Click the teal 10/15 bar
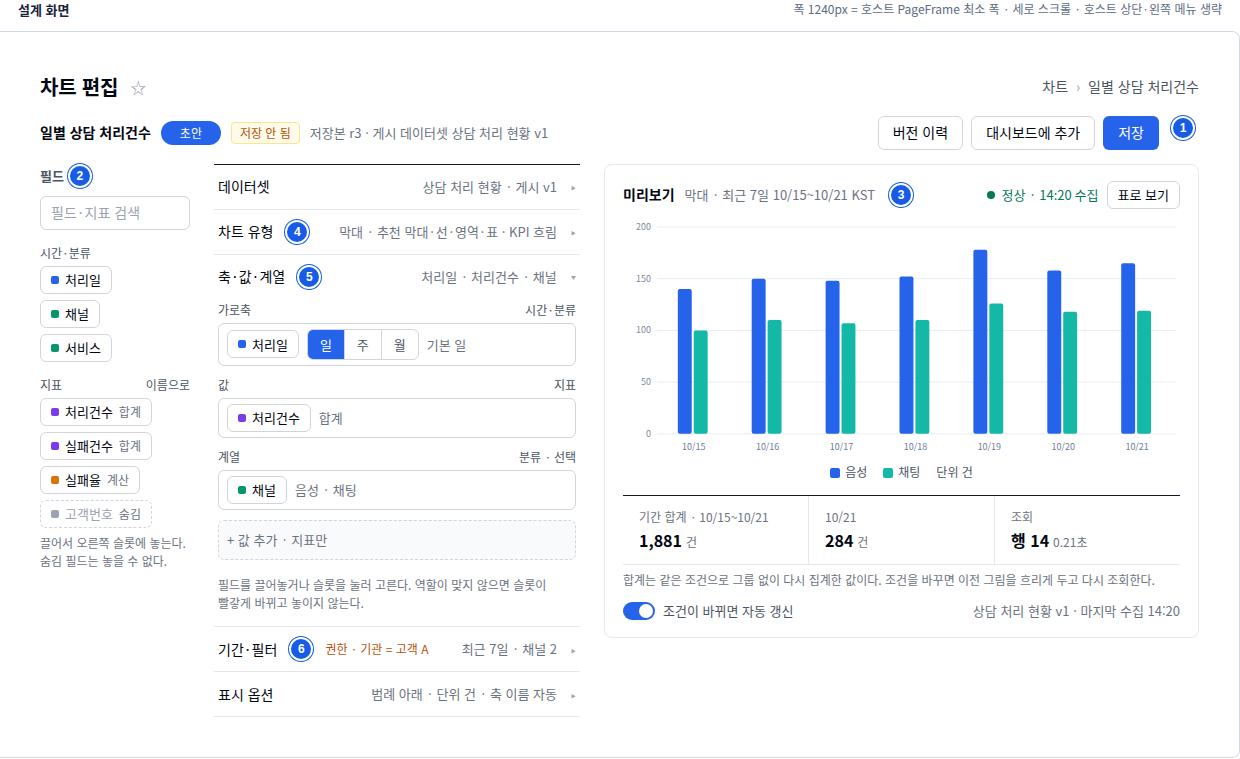Screen dimensions: 1240x759 click(x=700, y=382)
